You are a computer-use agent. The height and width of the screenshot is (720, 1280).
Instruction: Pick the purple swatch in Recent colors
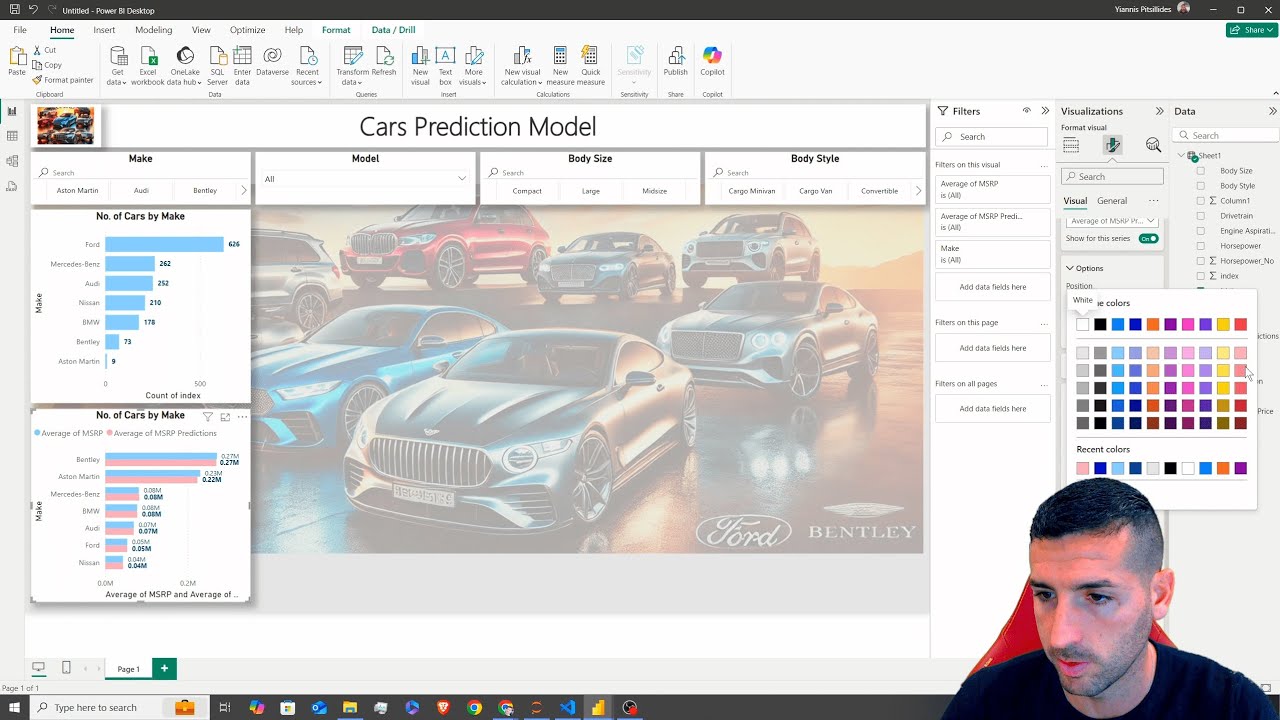1240,468
